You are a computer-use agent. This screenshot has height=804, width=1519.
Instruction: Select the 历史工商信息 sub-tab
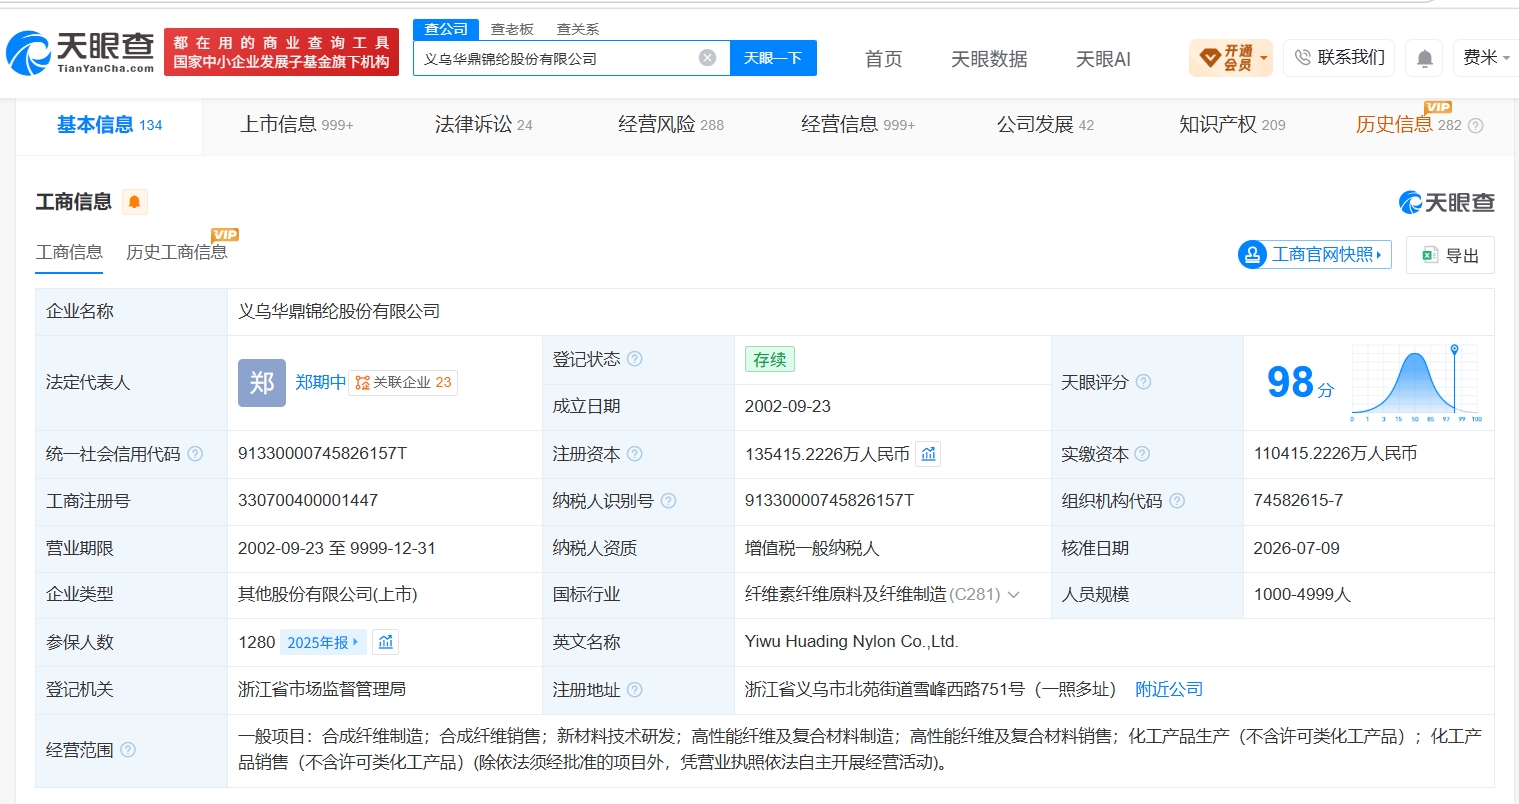pos(177,252)
